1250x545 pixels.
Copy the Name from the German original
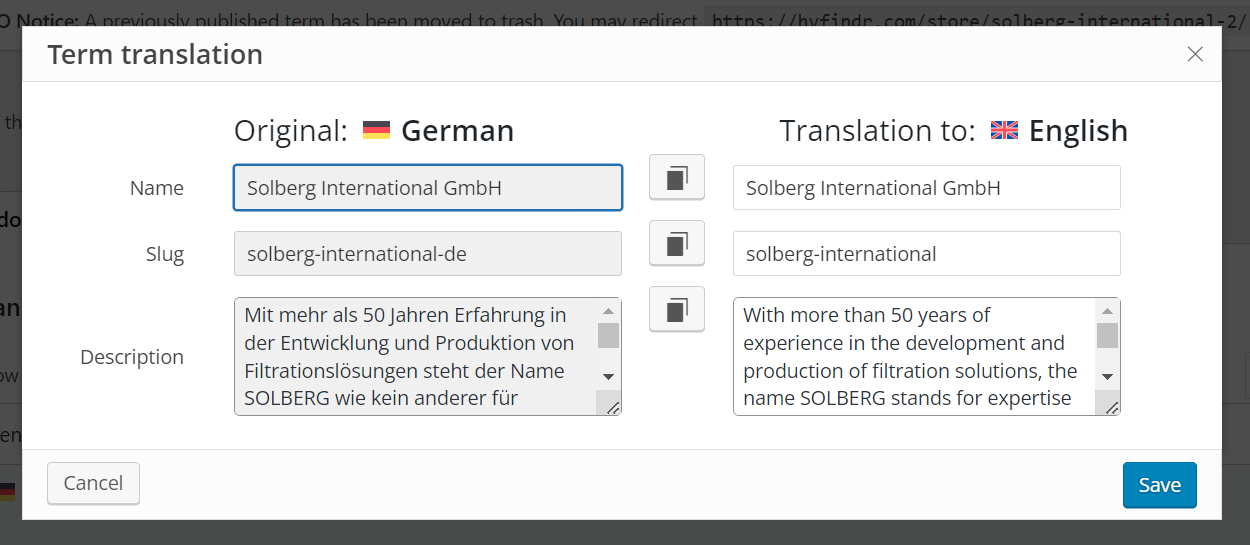click(677, 178)
